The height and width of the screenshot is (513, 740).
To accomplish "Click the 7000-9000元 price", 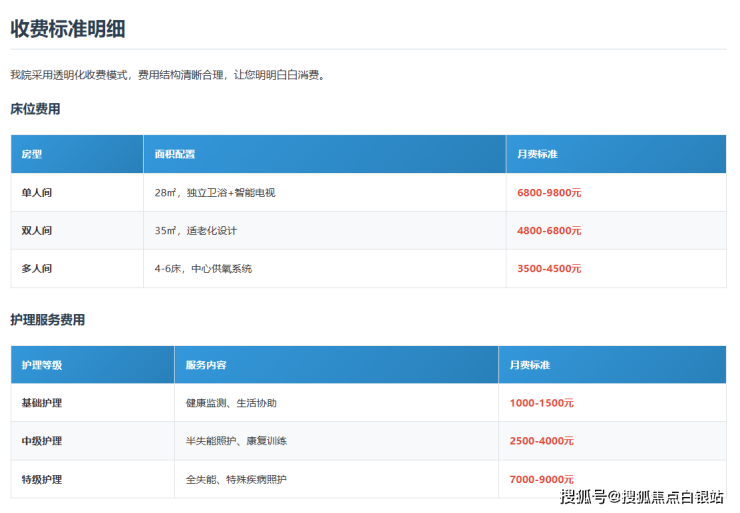I will coord(541,480).
